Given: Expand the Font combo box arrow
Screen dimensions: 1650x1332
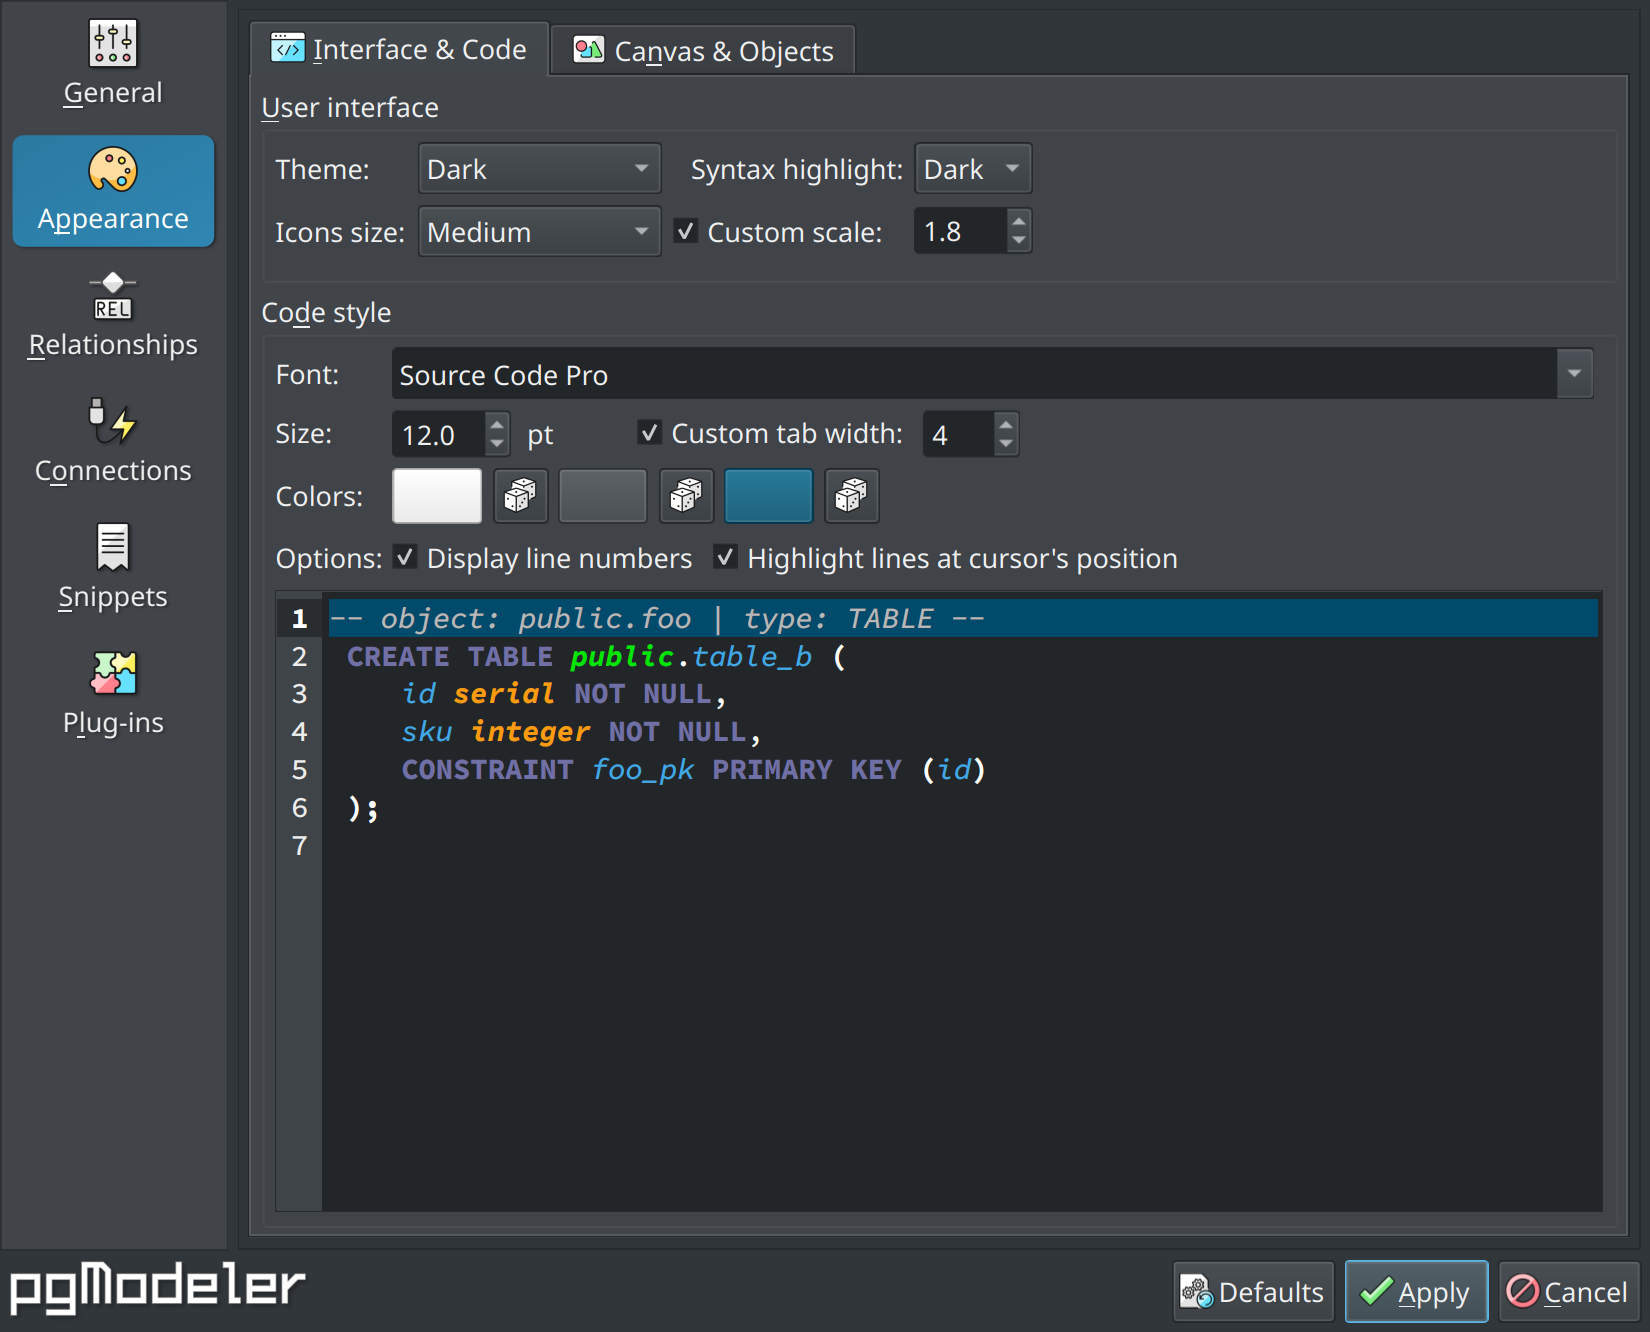Looking at the screenshot, I should click(1574, 374).
